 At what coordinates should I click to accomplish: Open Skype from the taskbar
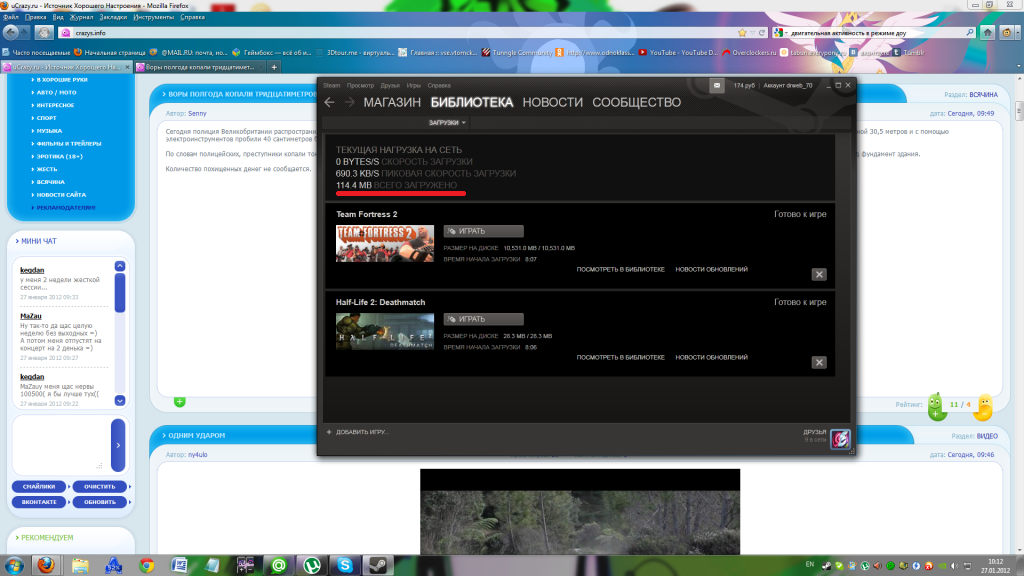coord(345,565)
